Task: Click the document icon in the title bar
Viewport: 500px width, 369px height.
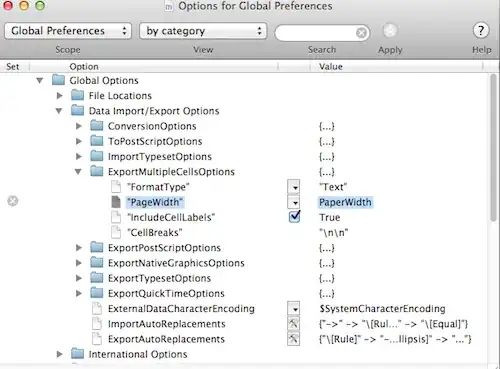Action: [x=169, y=6]
